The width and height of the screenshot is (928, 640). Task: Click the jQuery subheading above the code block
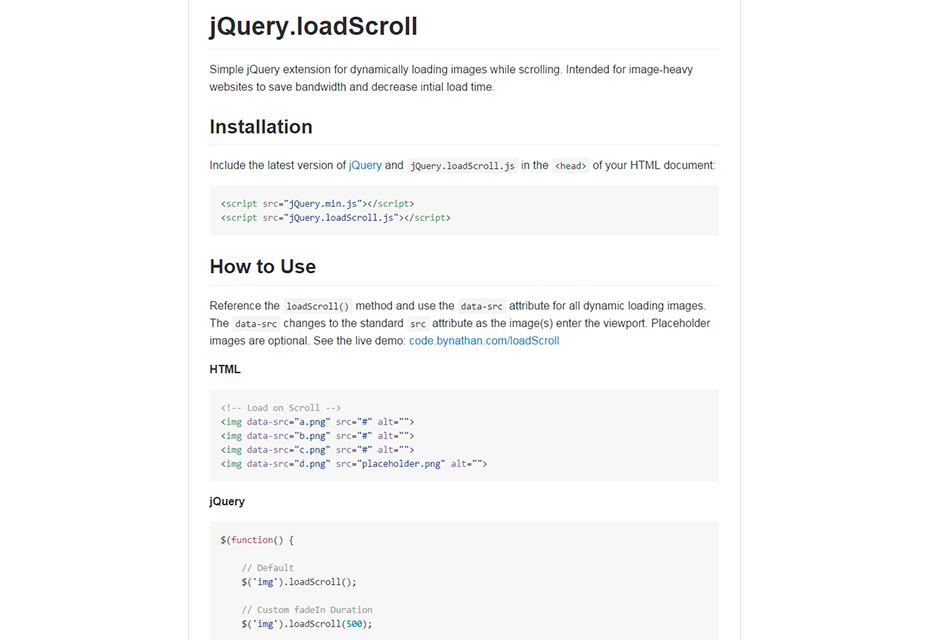tap(227, 501)
